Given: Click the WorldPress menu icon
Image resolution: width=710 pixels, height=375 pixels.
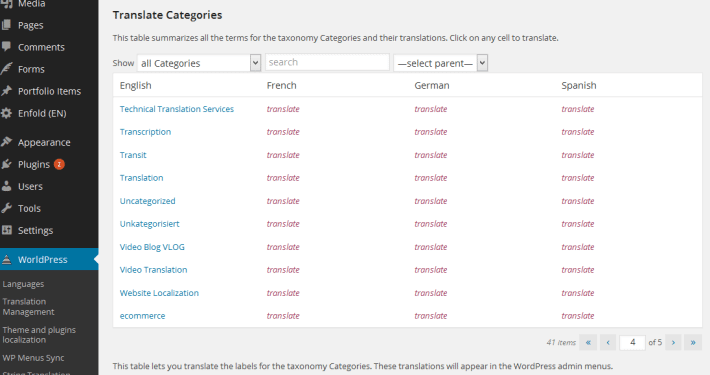Looking at the screenshot, I should pos(6,260).
